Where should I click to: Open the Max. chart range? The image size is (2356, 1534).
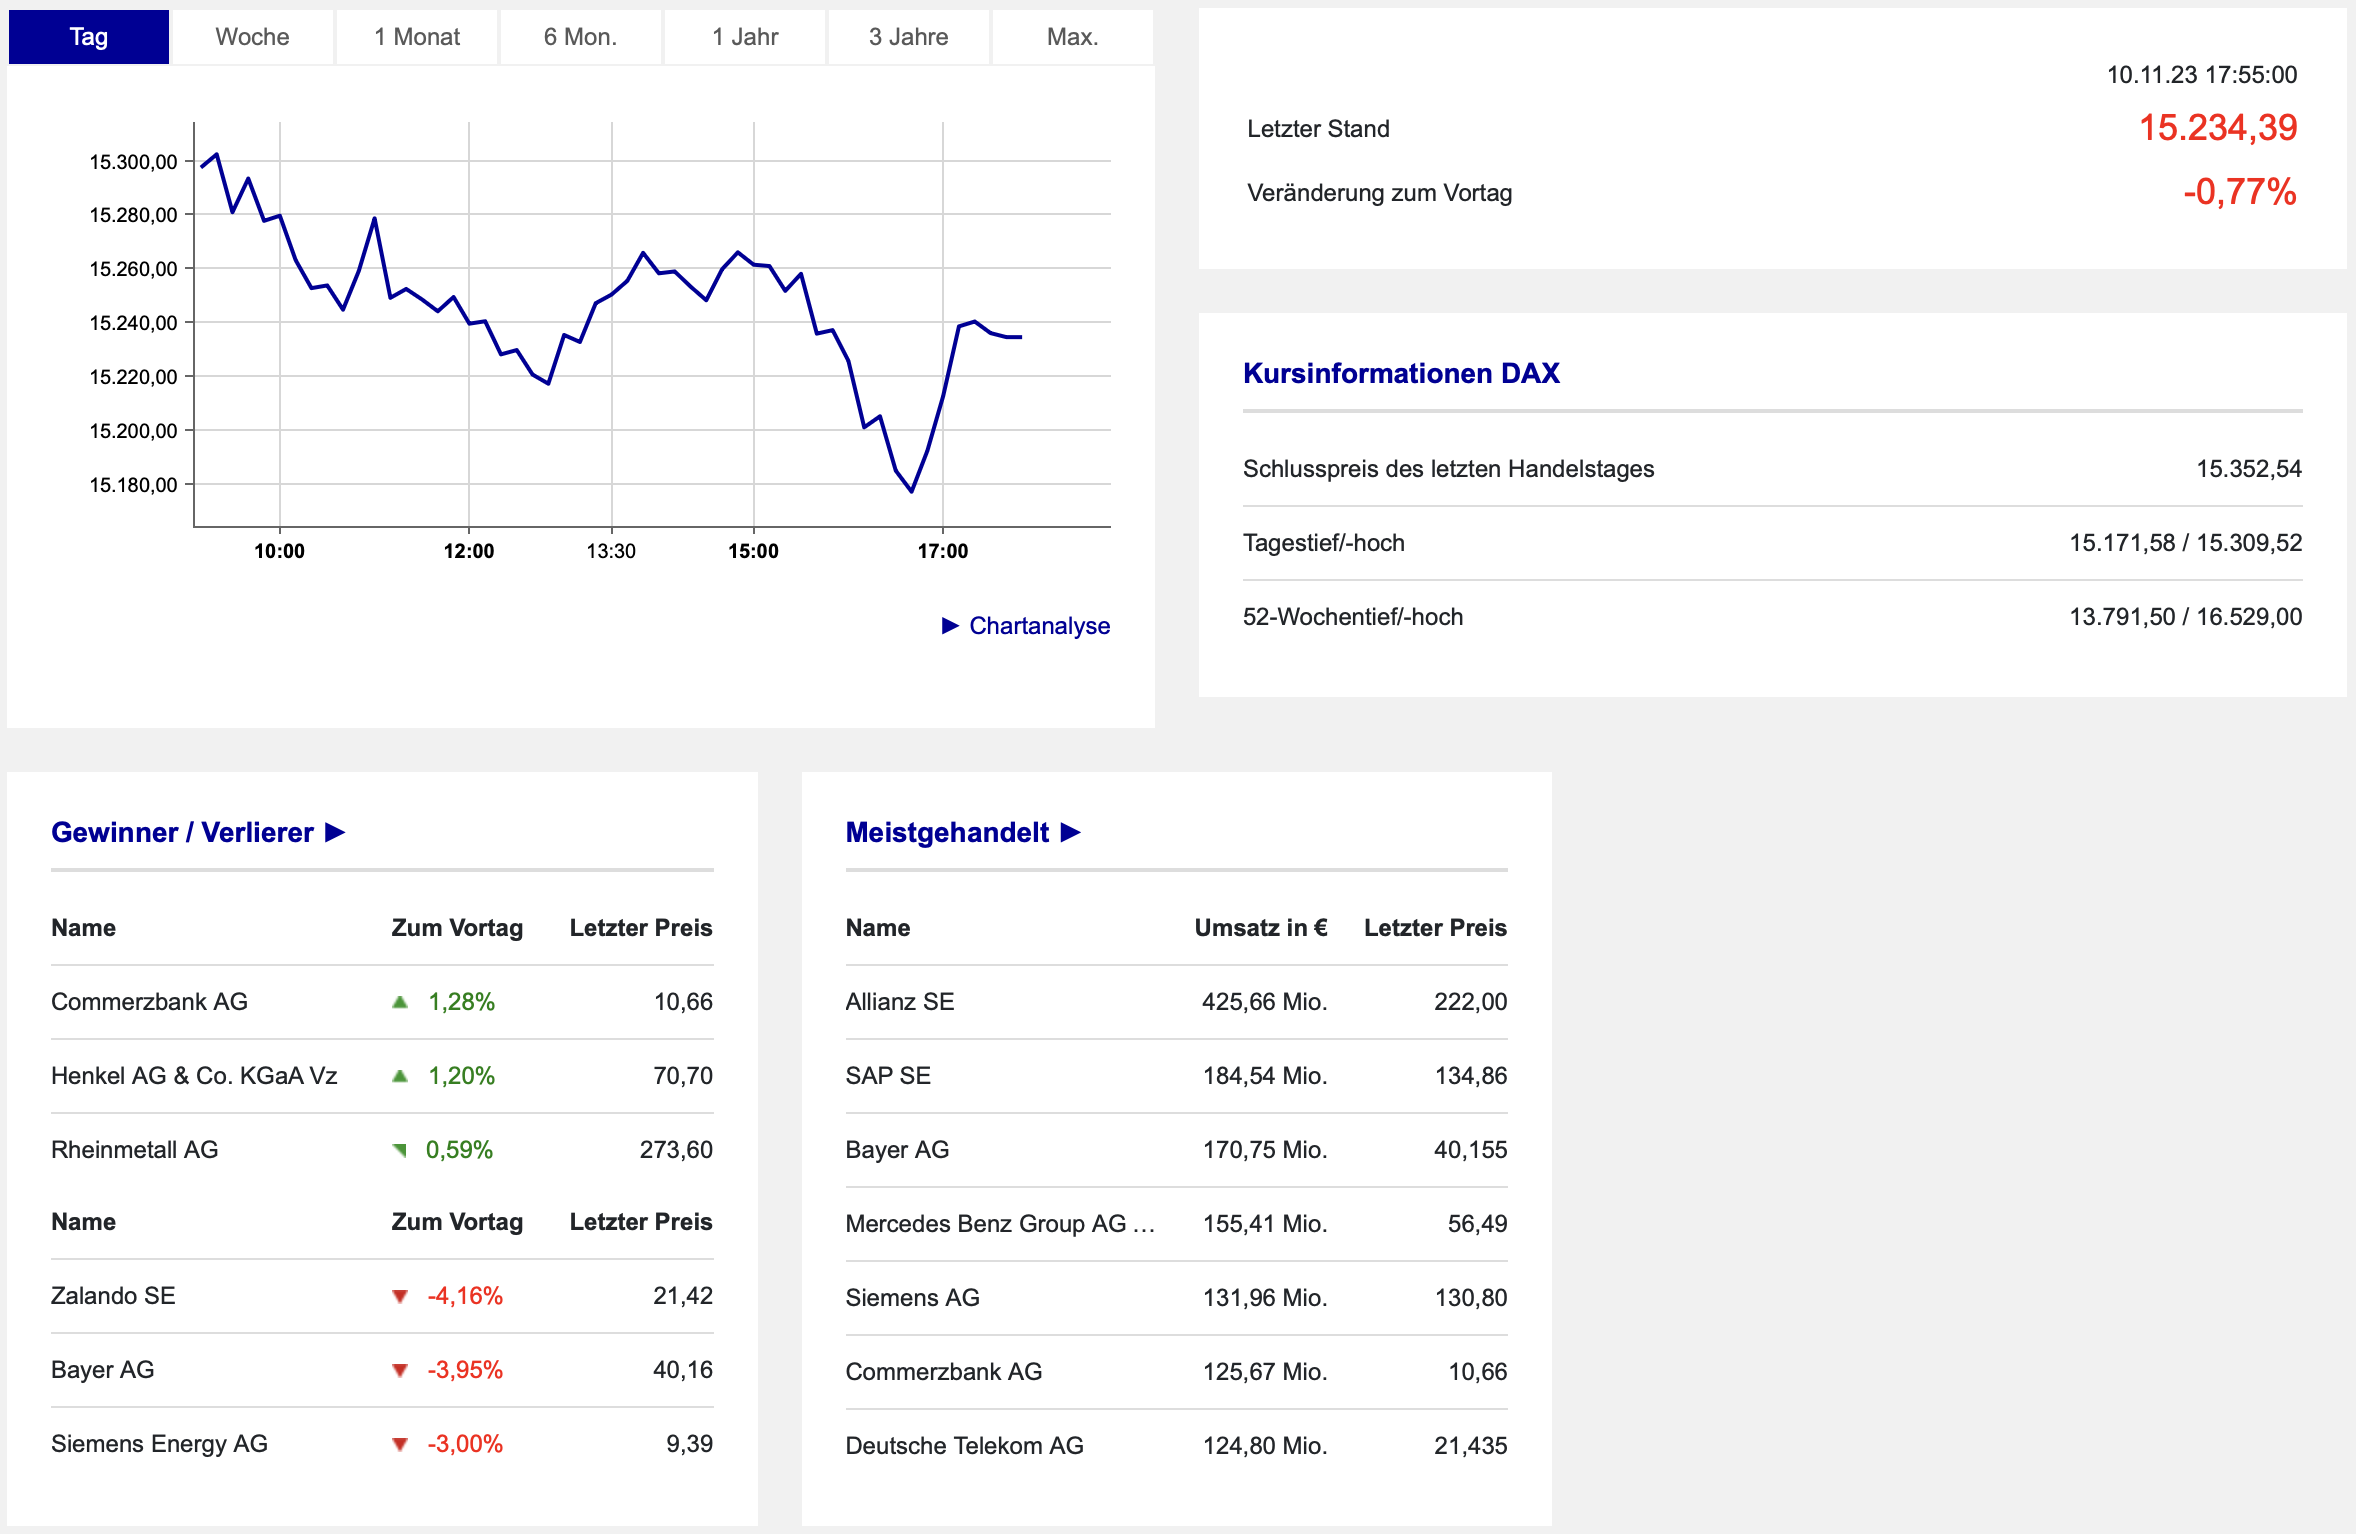click(1072, 37)
